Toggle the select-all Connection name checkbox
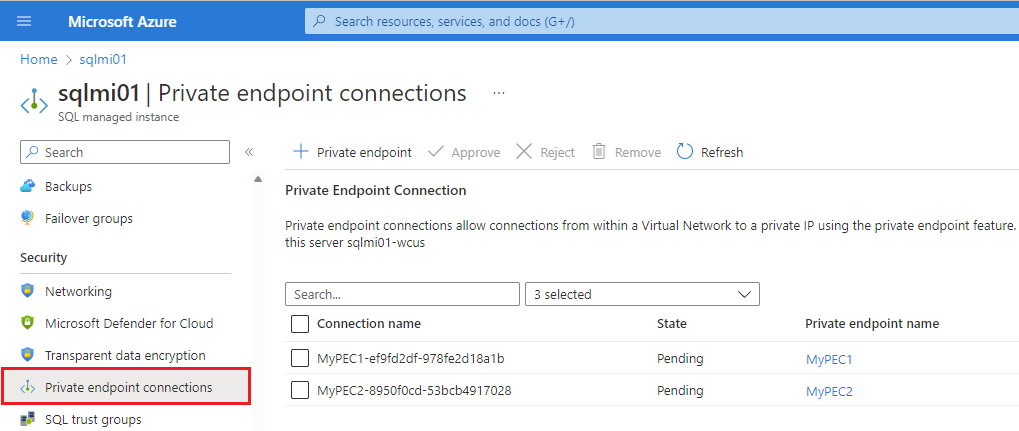 (x=300, y=323)
